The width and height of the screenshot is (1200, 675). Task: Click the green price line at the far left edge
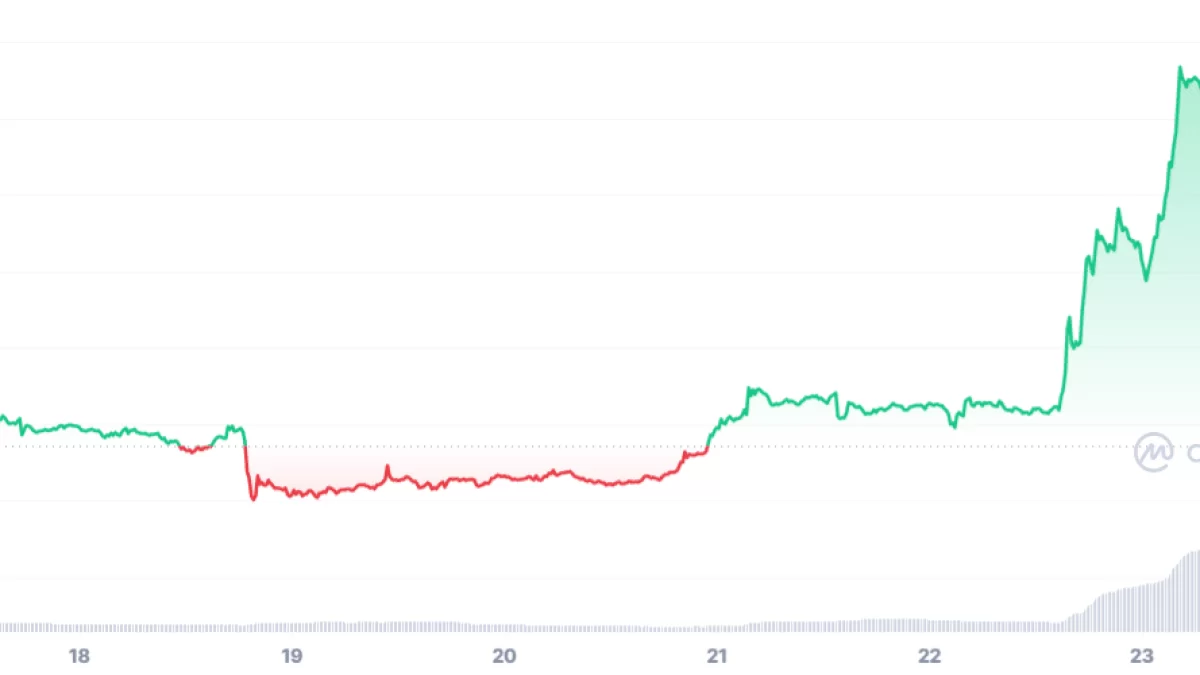(x=3, y=417)
